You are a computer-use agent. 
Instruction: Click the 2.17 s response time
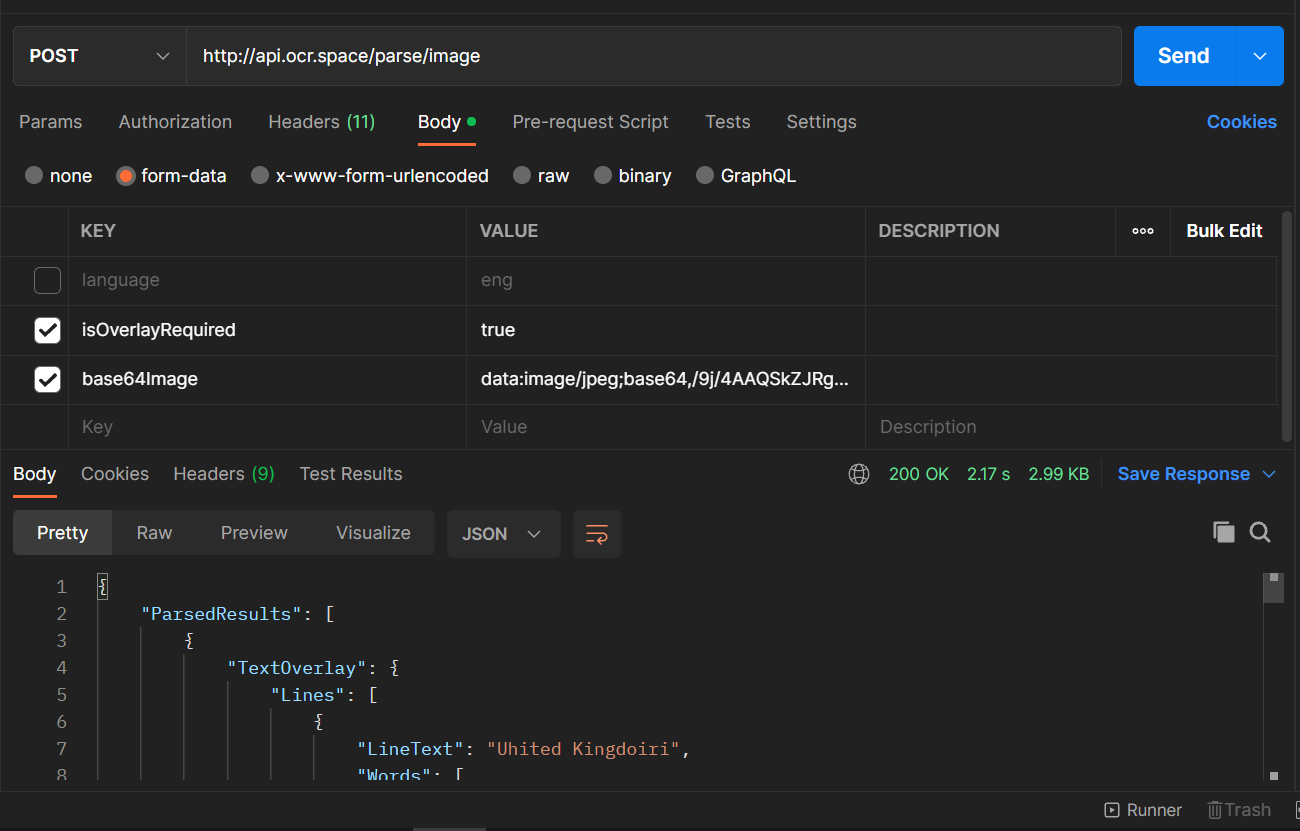989,474
